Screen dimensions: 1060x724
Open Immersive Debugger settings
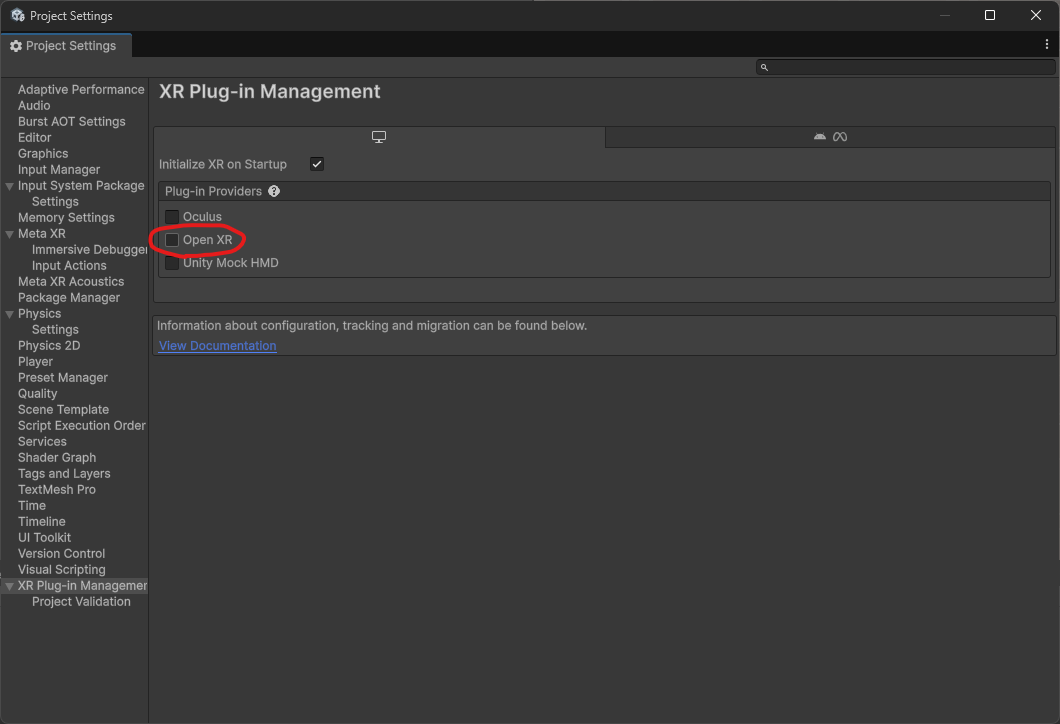click(89, 249)
